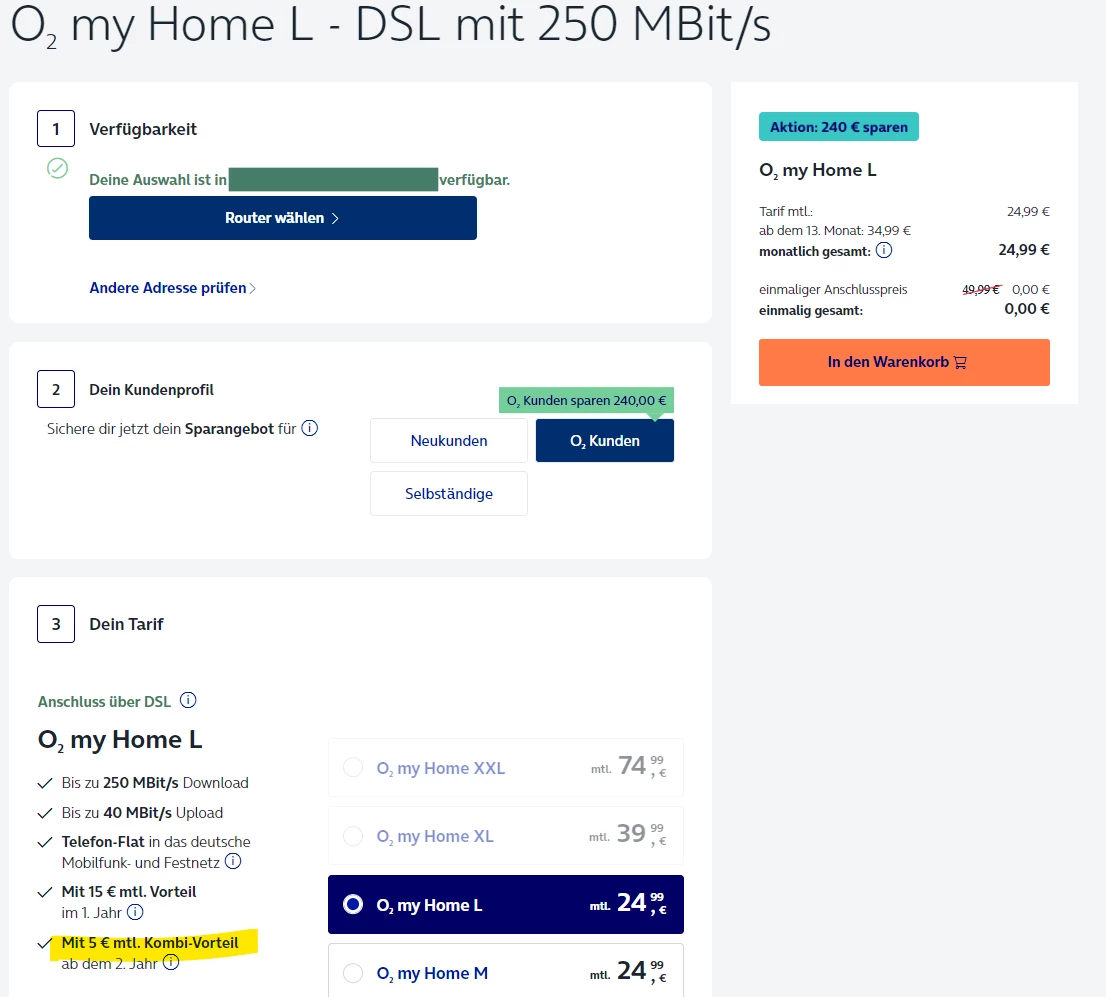Click the step 2 number box Kundenprofil
Screen dimensions: 1106x997
pos(56,389)
